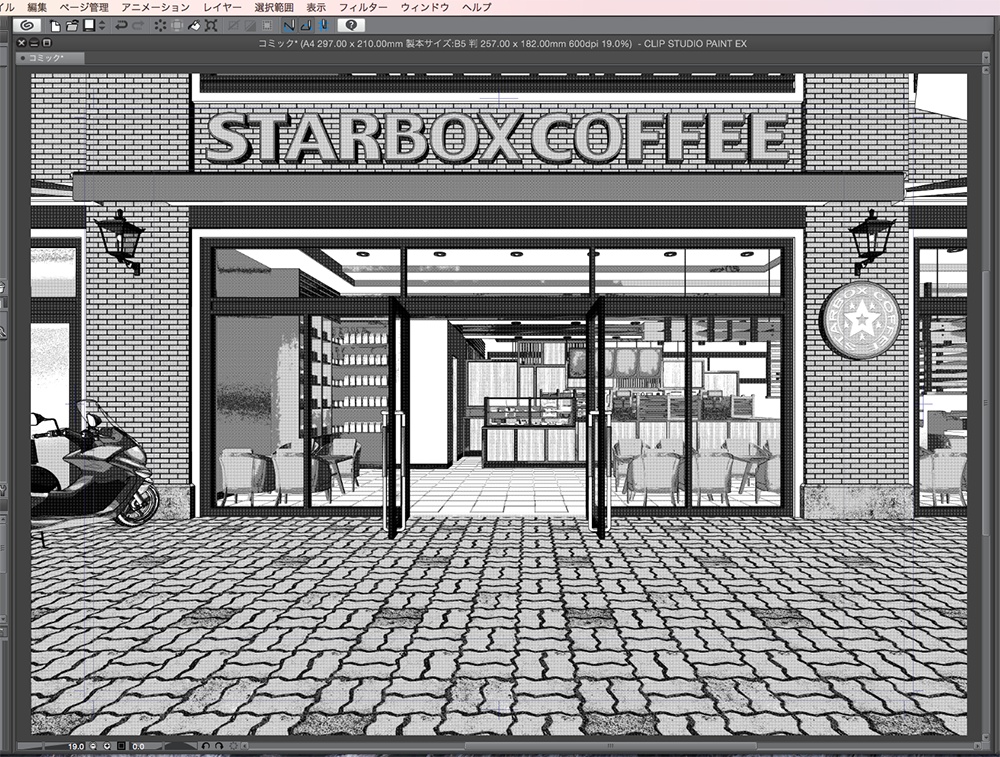Reset canvas rotation icon

(233, 746)
